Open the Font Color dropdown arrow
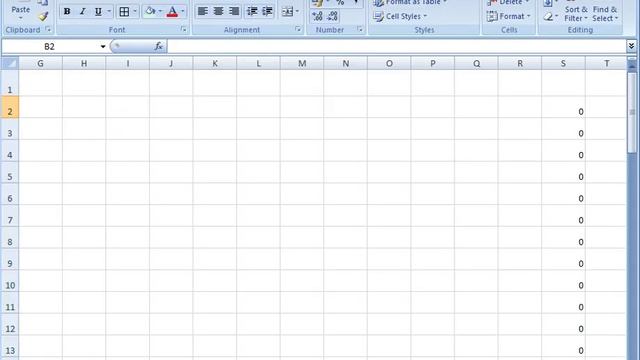 pyautogui.click(x=183, y=11)
